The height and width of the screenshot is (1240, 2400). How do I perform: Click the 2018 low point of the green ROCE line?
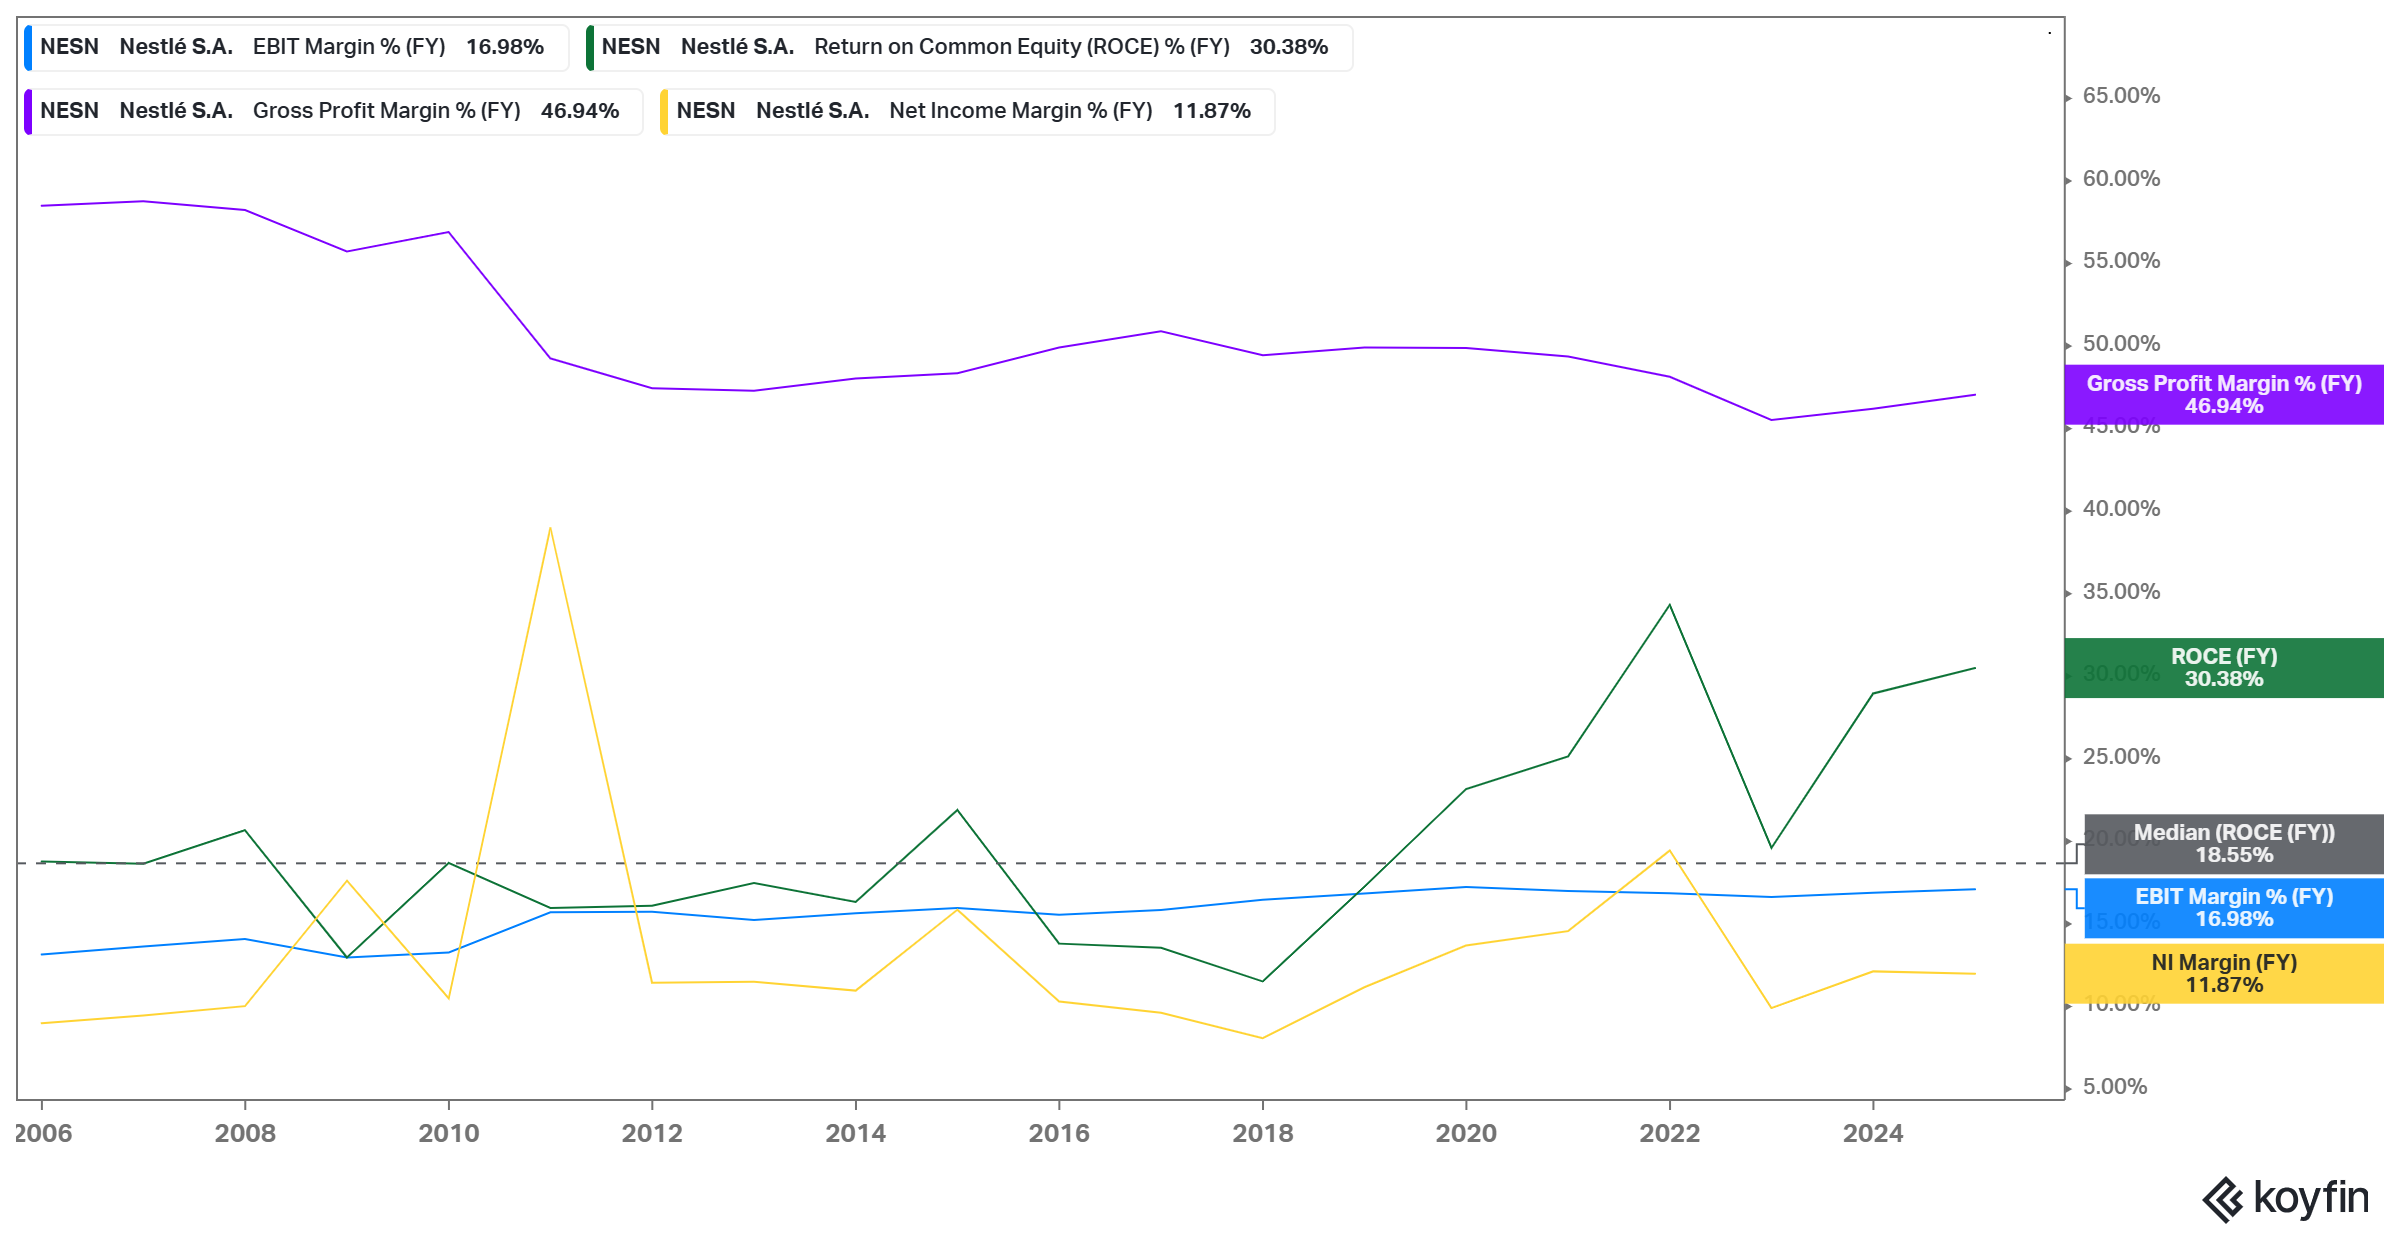point(1262,981)
